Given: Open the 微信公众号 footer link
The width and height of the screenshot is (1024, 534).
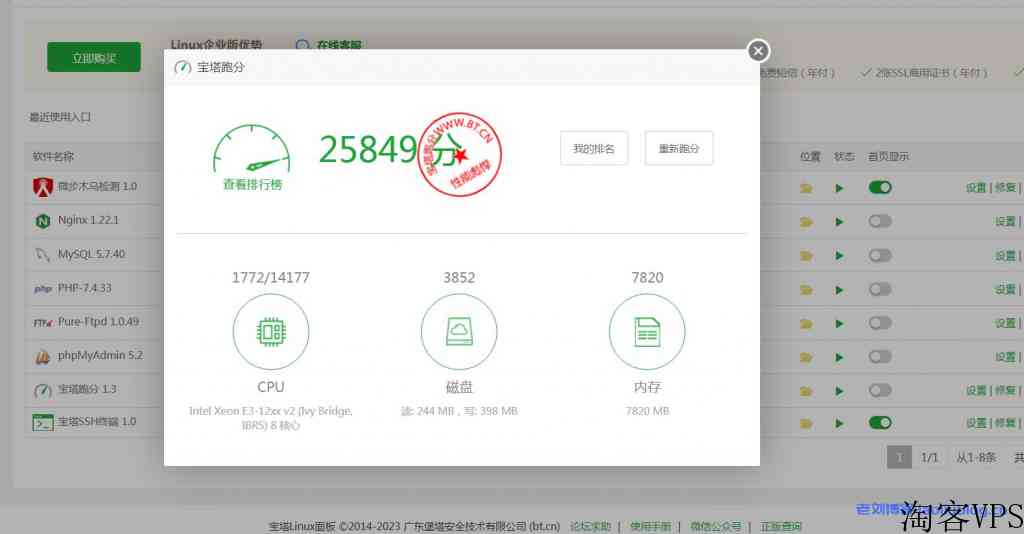Looking at the screenshot, I should [716, 526].
